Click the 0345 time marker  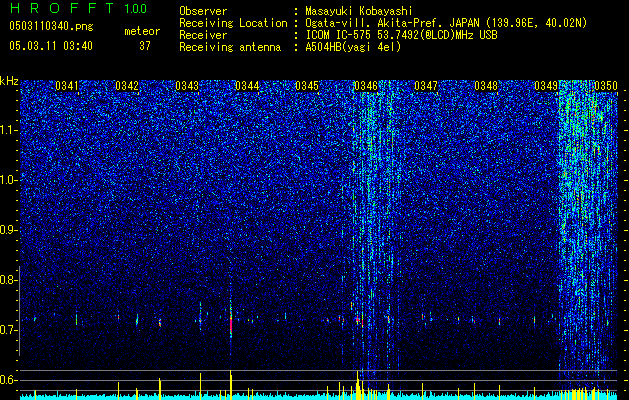click(x=307, y=86)
